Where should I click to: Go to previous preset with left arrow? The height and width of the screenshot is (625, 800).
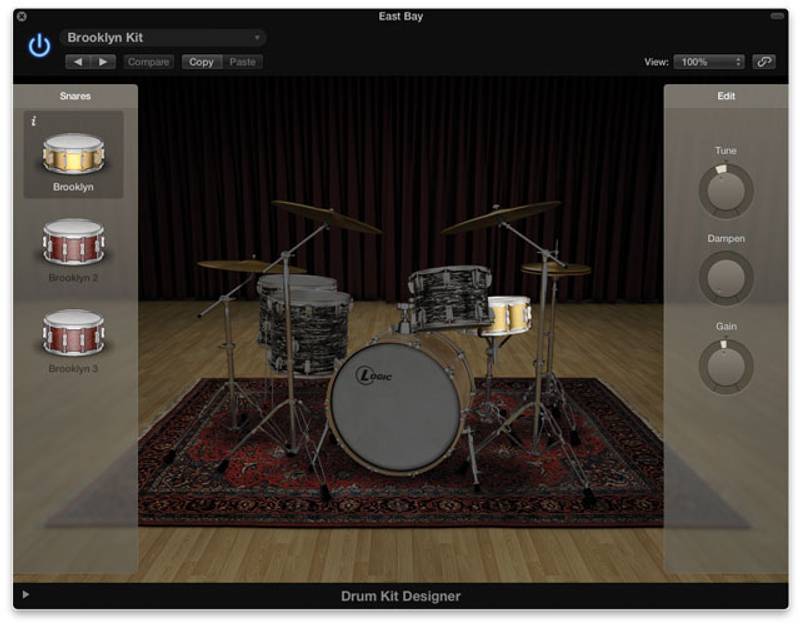pyautogui.click(x=78, y=62)
